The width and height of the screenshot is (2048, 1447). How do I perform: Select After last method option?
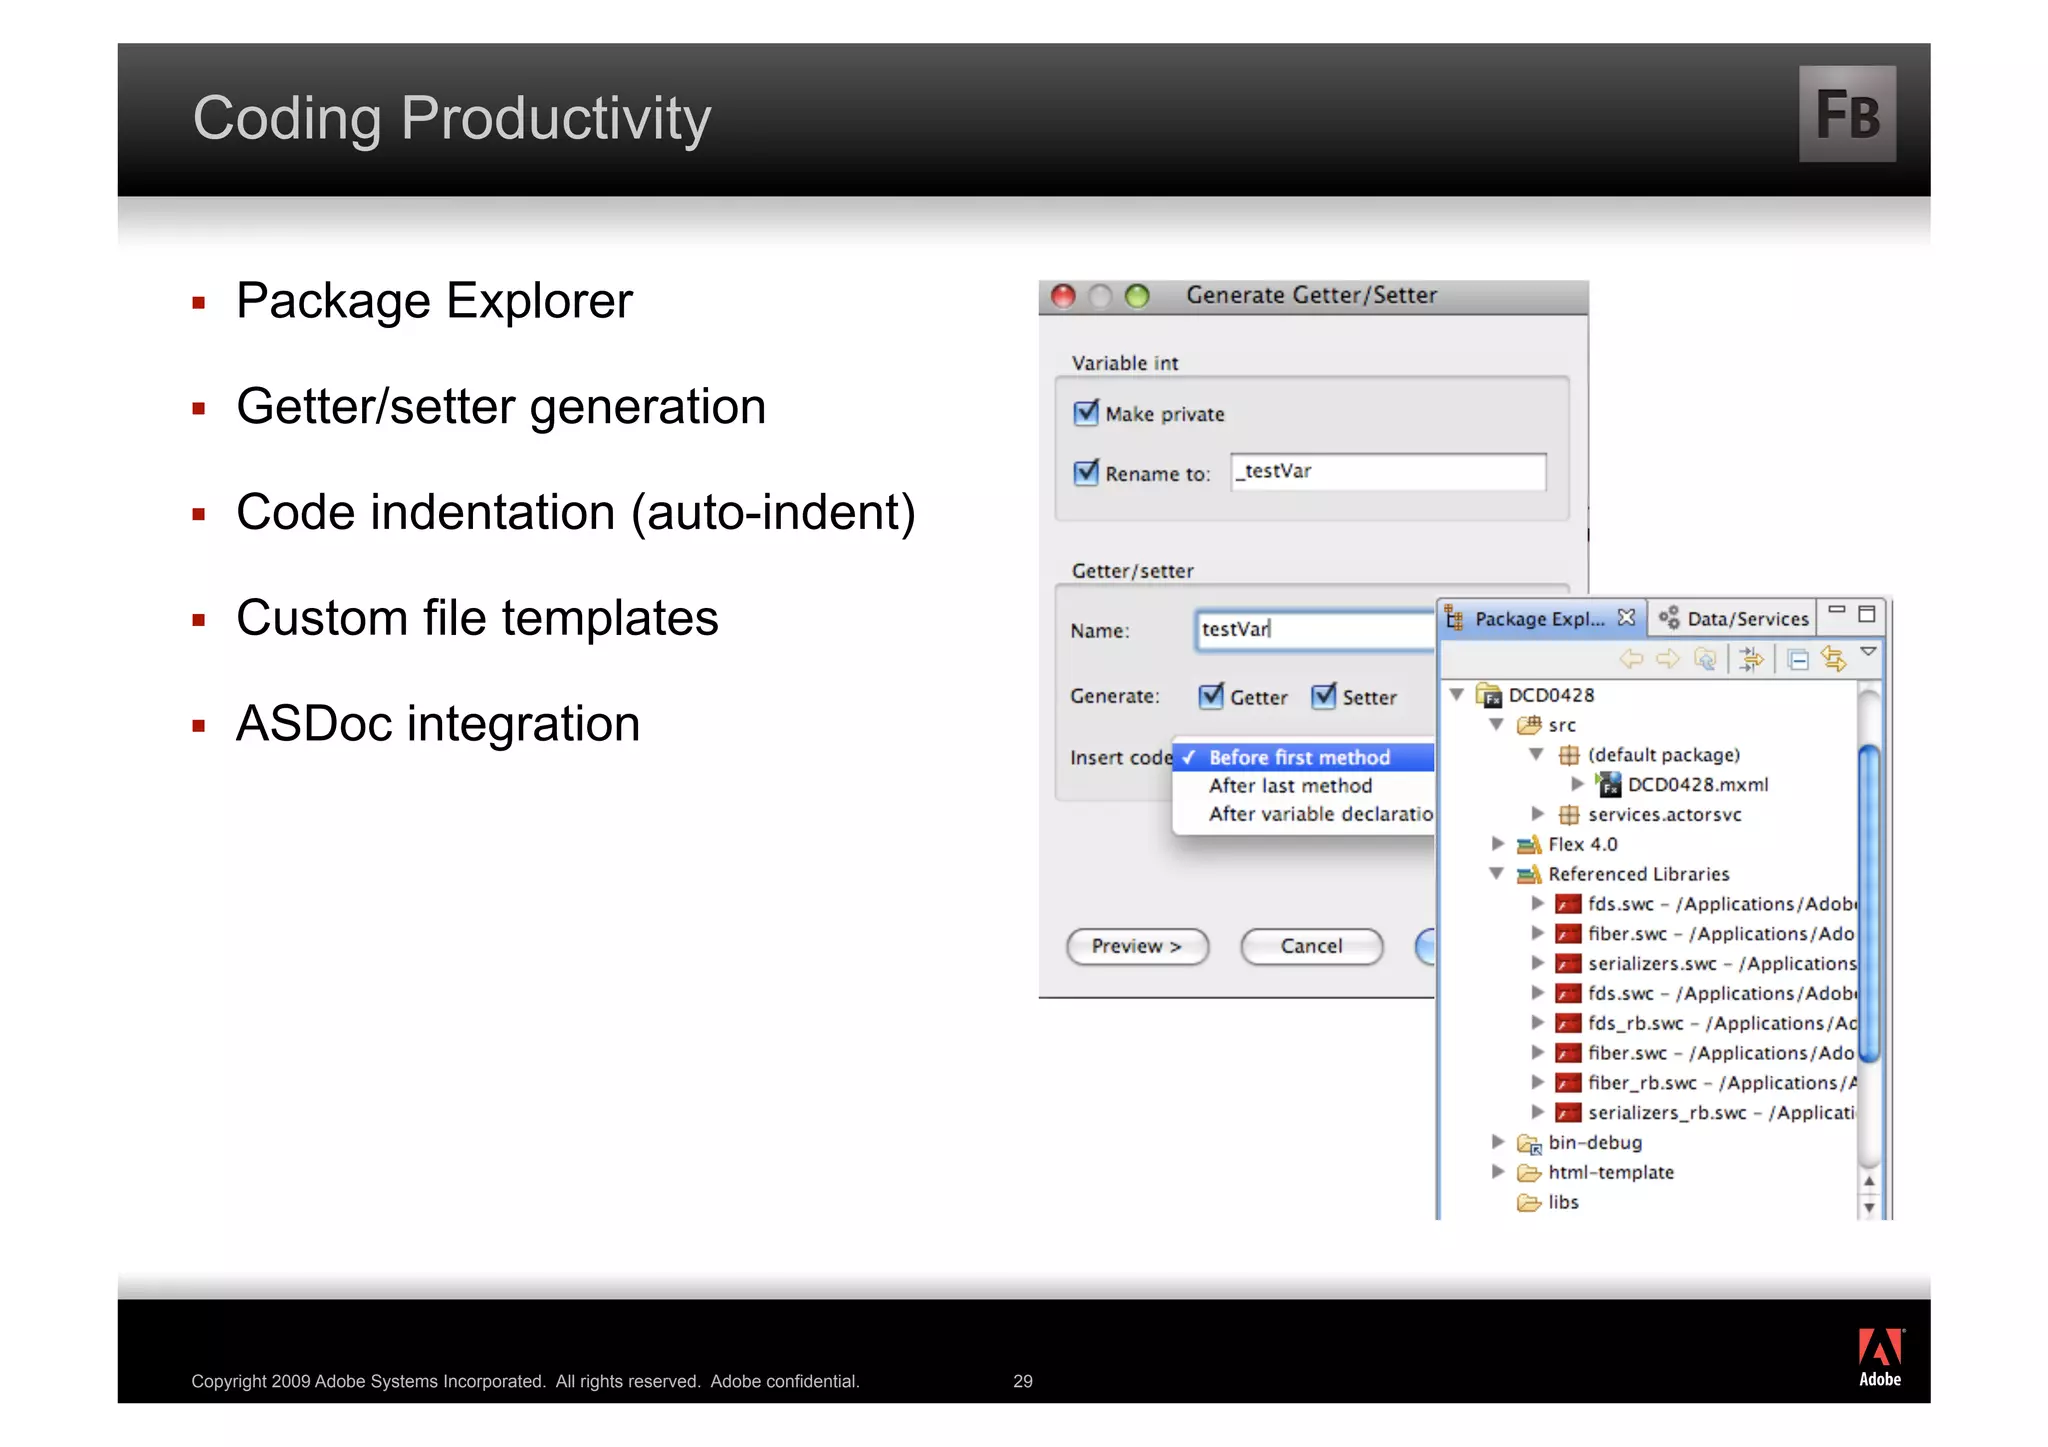click(1290, 786)
